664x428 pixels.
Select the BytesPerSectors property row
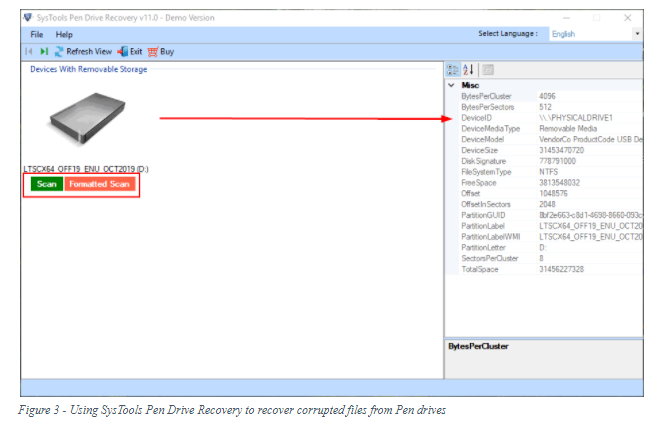pyautogui.click(x=551, y=107)
